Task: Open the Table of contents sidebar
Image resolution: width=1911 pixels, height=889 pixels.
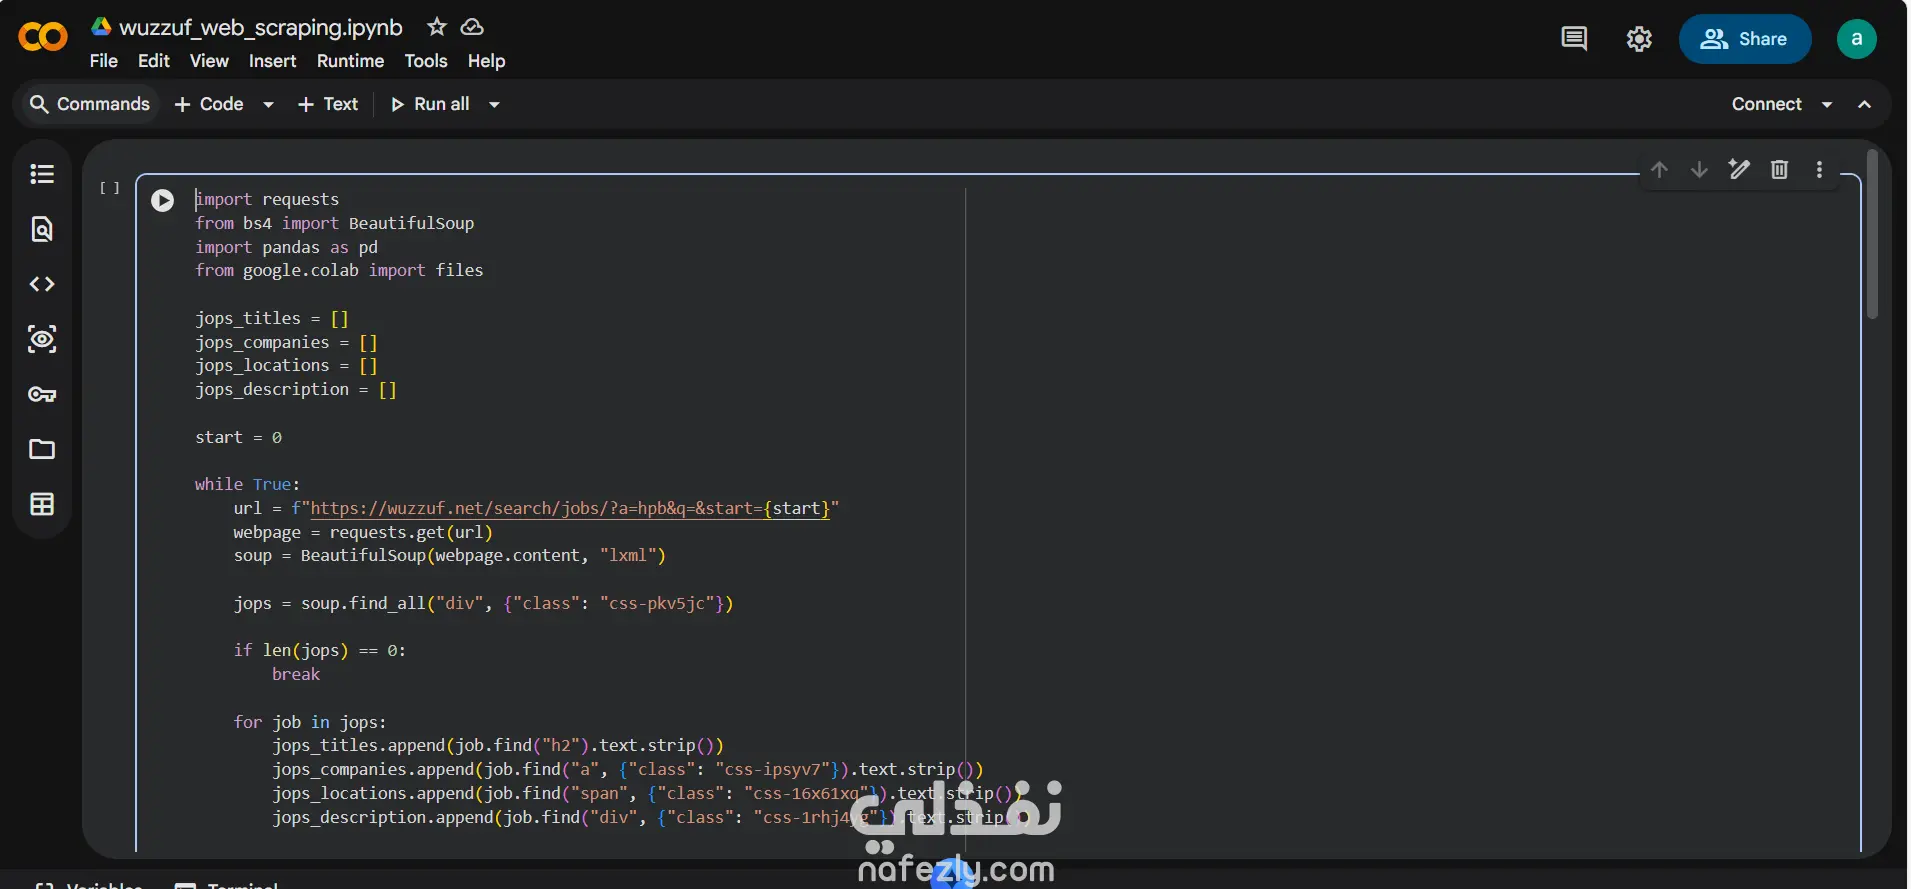Action: point(42,174)
